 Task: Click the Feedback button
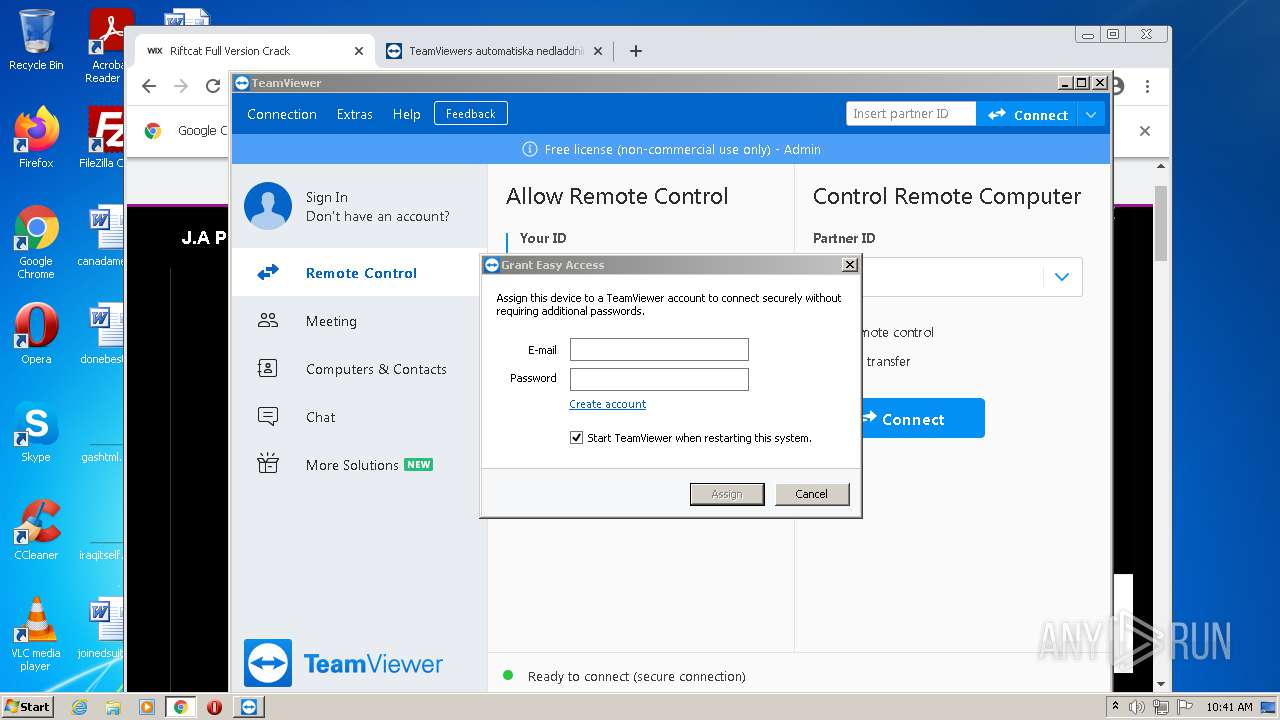pyautogui.click(x=471, y=114)
